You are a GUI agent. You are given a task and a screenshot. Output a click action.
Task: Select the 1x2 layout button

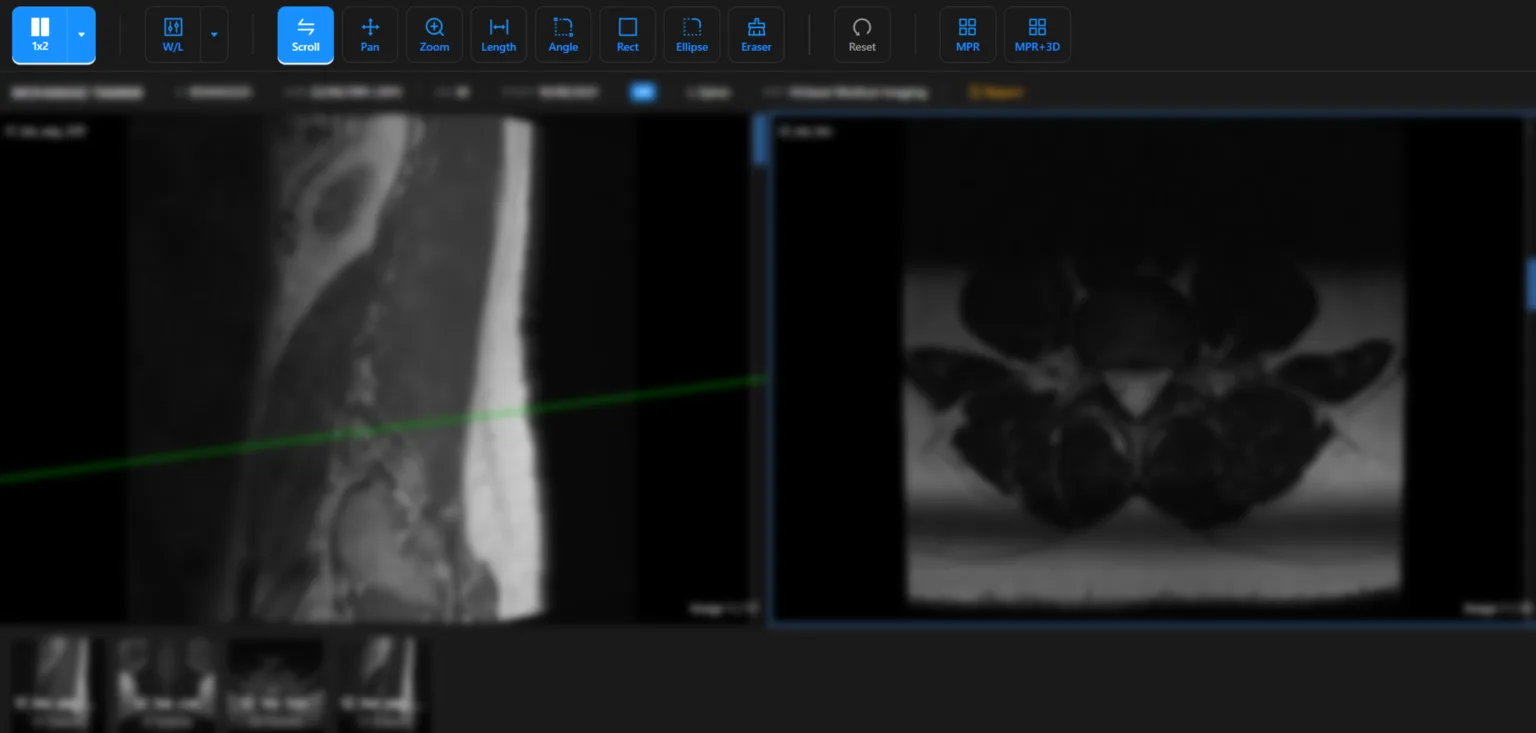40,35
